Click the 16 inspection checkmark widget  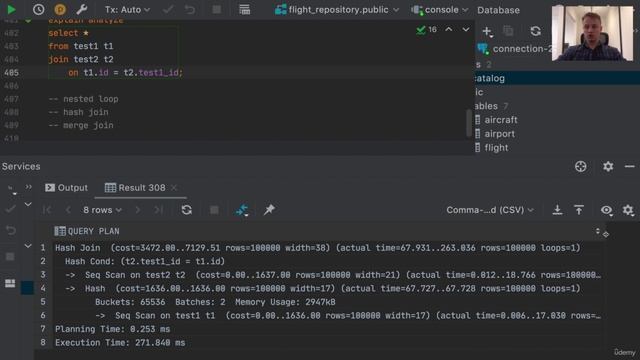427,29
